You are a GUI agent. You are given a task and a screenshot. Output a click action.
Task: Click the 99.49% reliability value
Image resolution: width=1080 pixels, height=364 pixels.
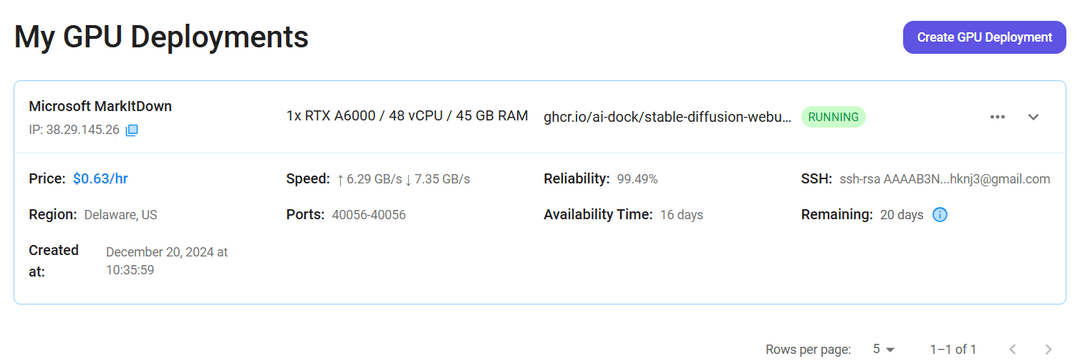[x=637, y=179]
